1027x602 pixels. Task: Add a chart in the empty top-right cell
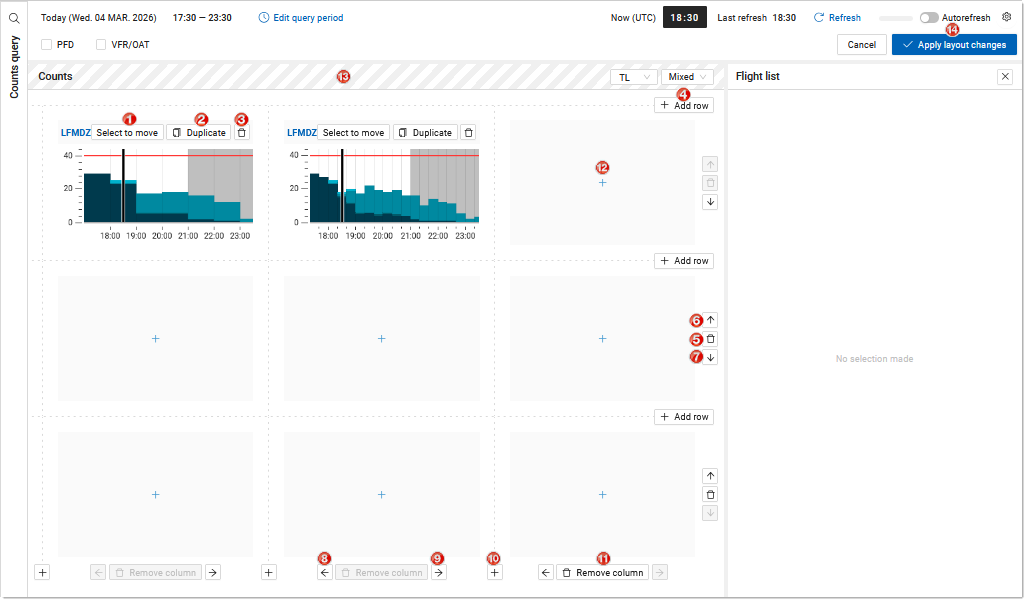[x=602, y=183]
